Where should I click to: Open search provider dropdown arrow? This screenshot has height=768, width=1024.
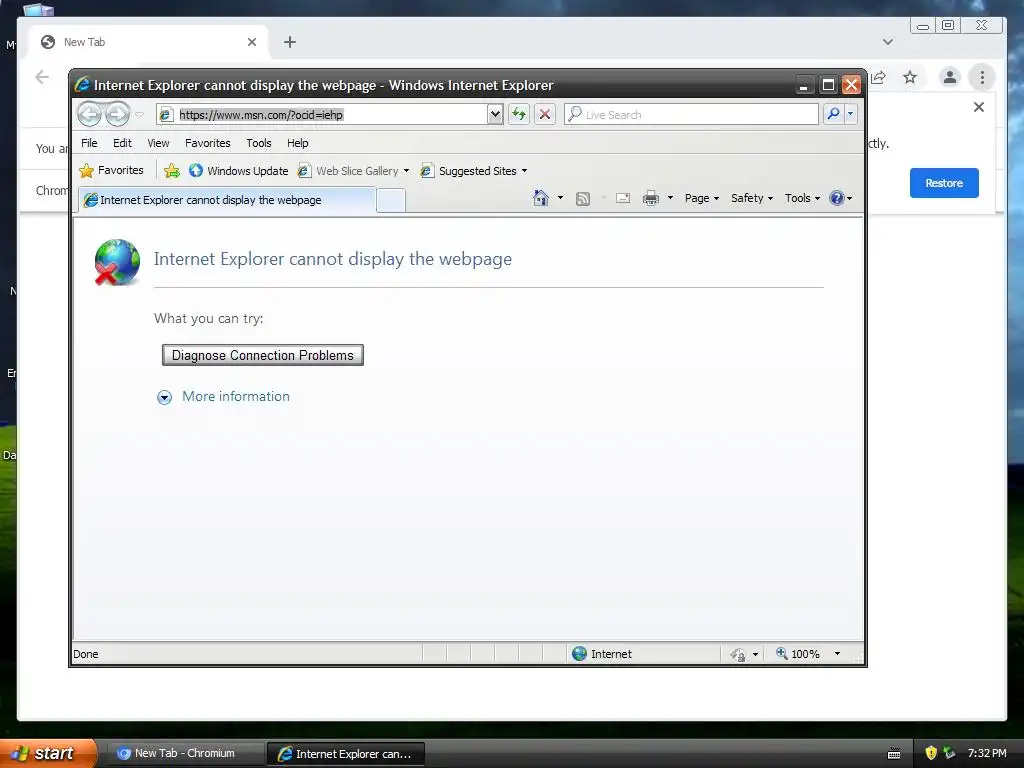[850, 114]
